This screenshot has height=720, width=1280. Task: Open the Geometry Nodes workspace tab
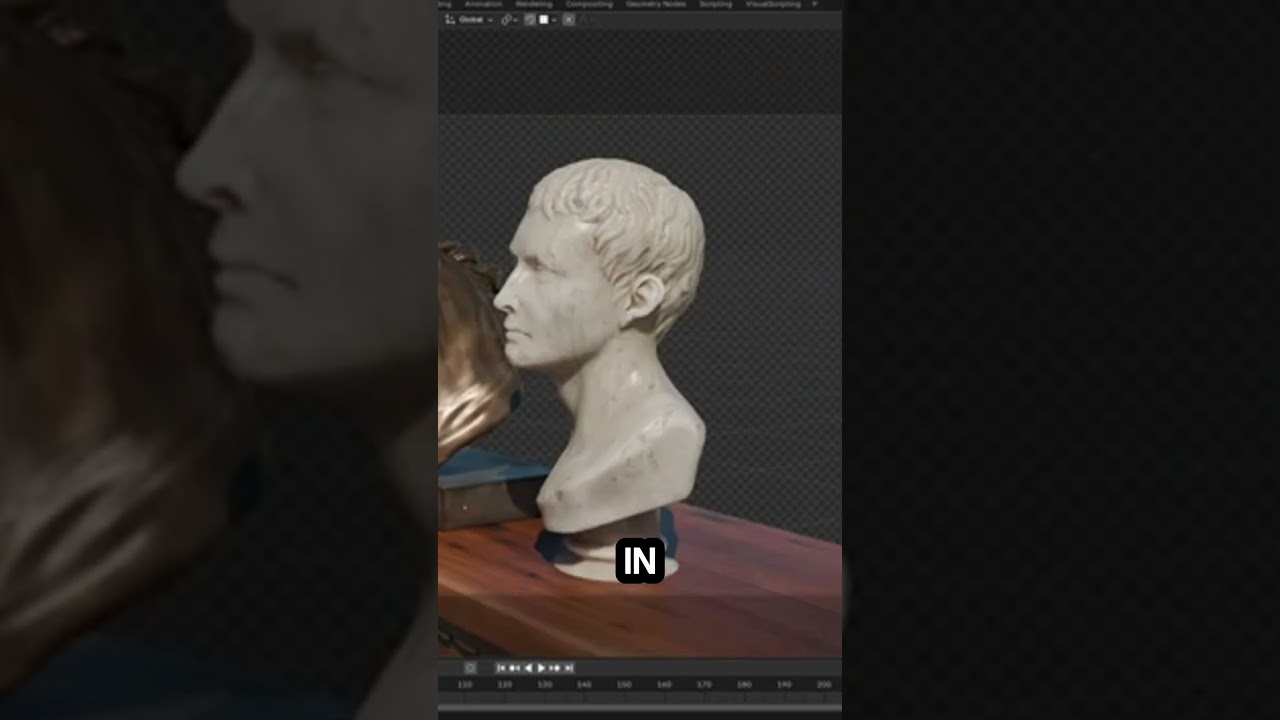(656, 4)
